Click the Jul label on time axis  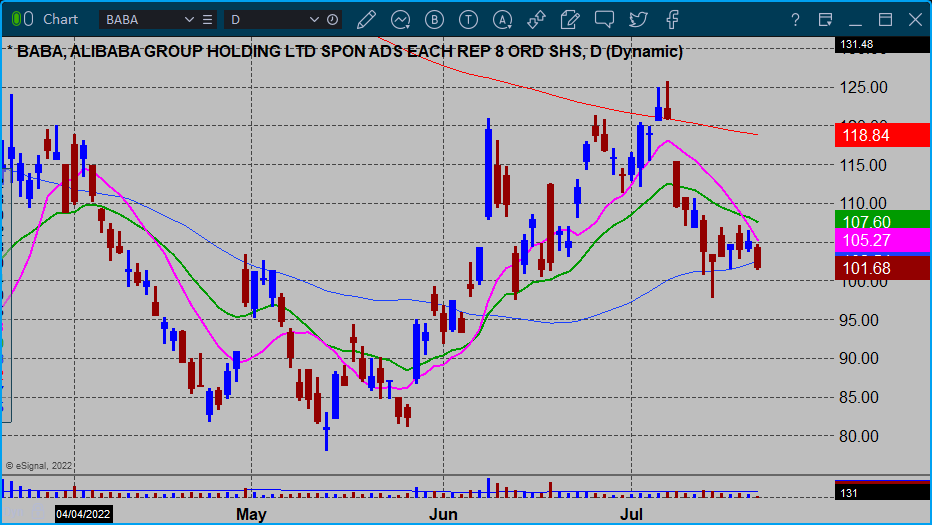(631, 514)
